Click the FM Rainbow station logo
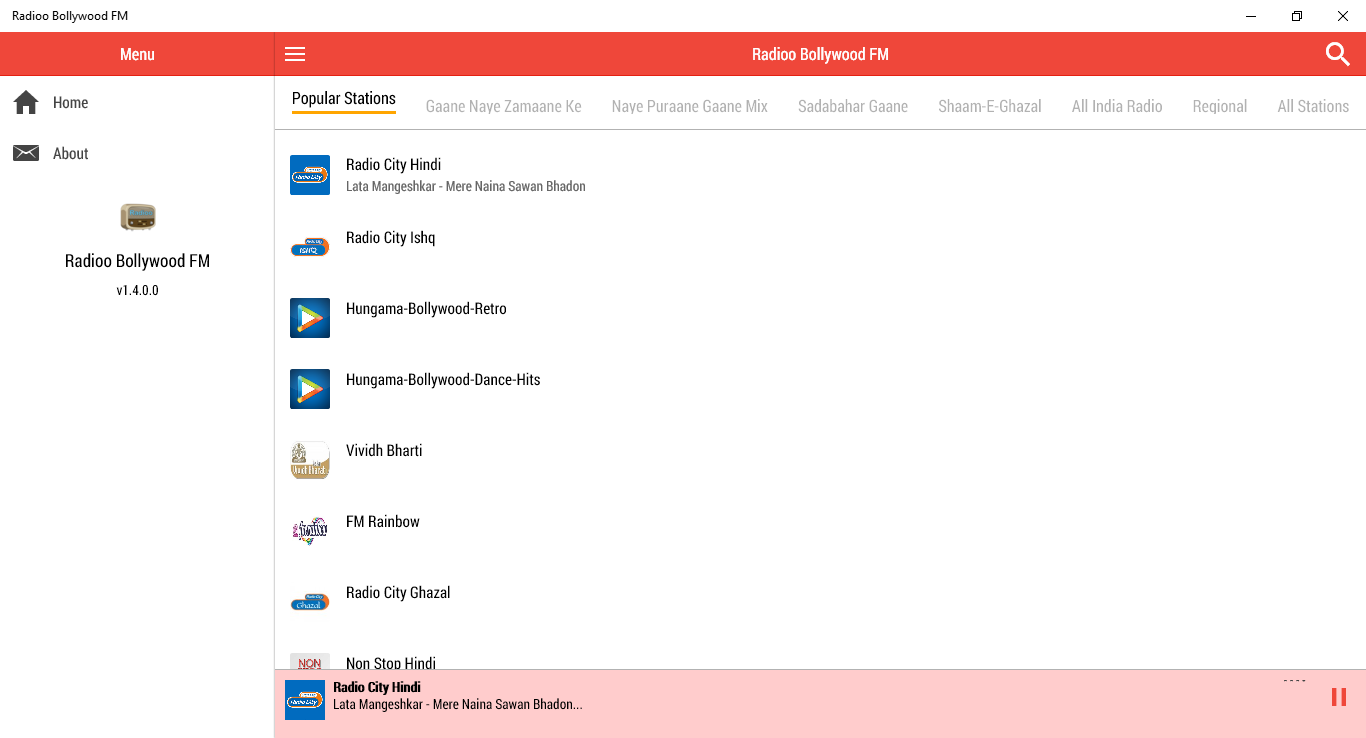The width and height of the screenshot is (1366, 738). pyautogui.click(x=310, y=531)
